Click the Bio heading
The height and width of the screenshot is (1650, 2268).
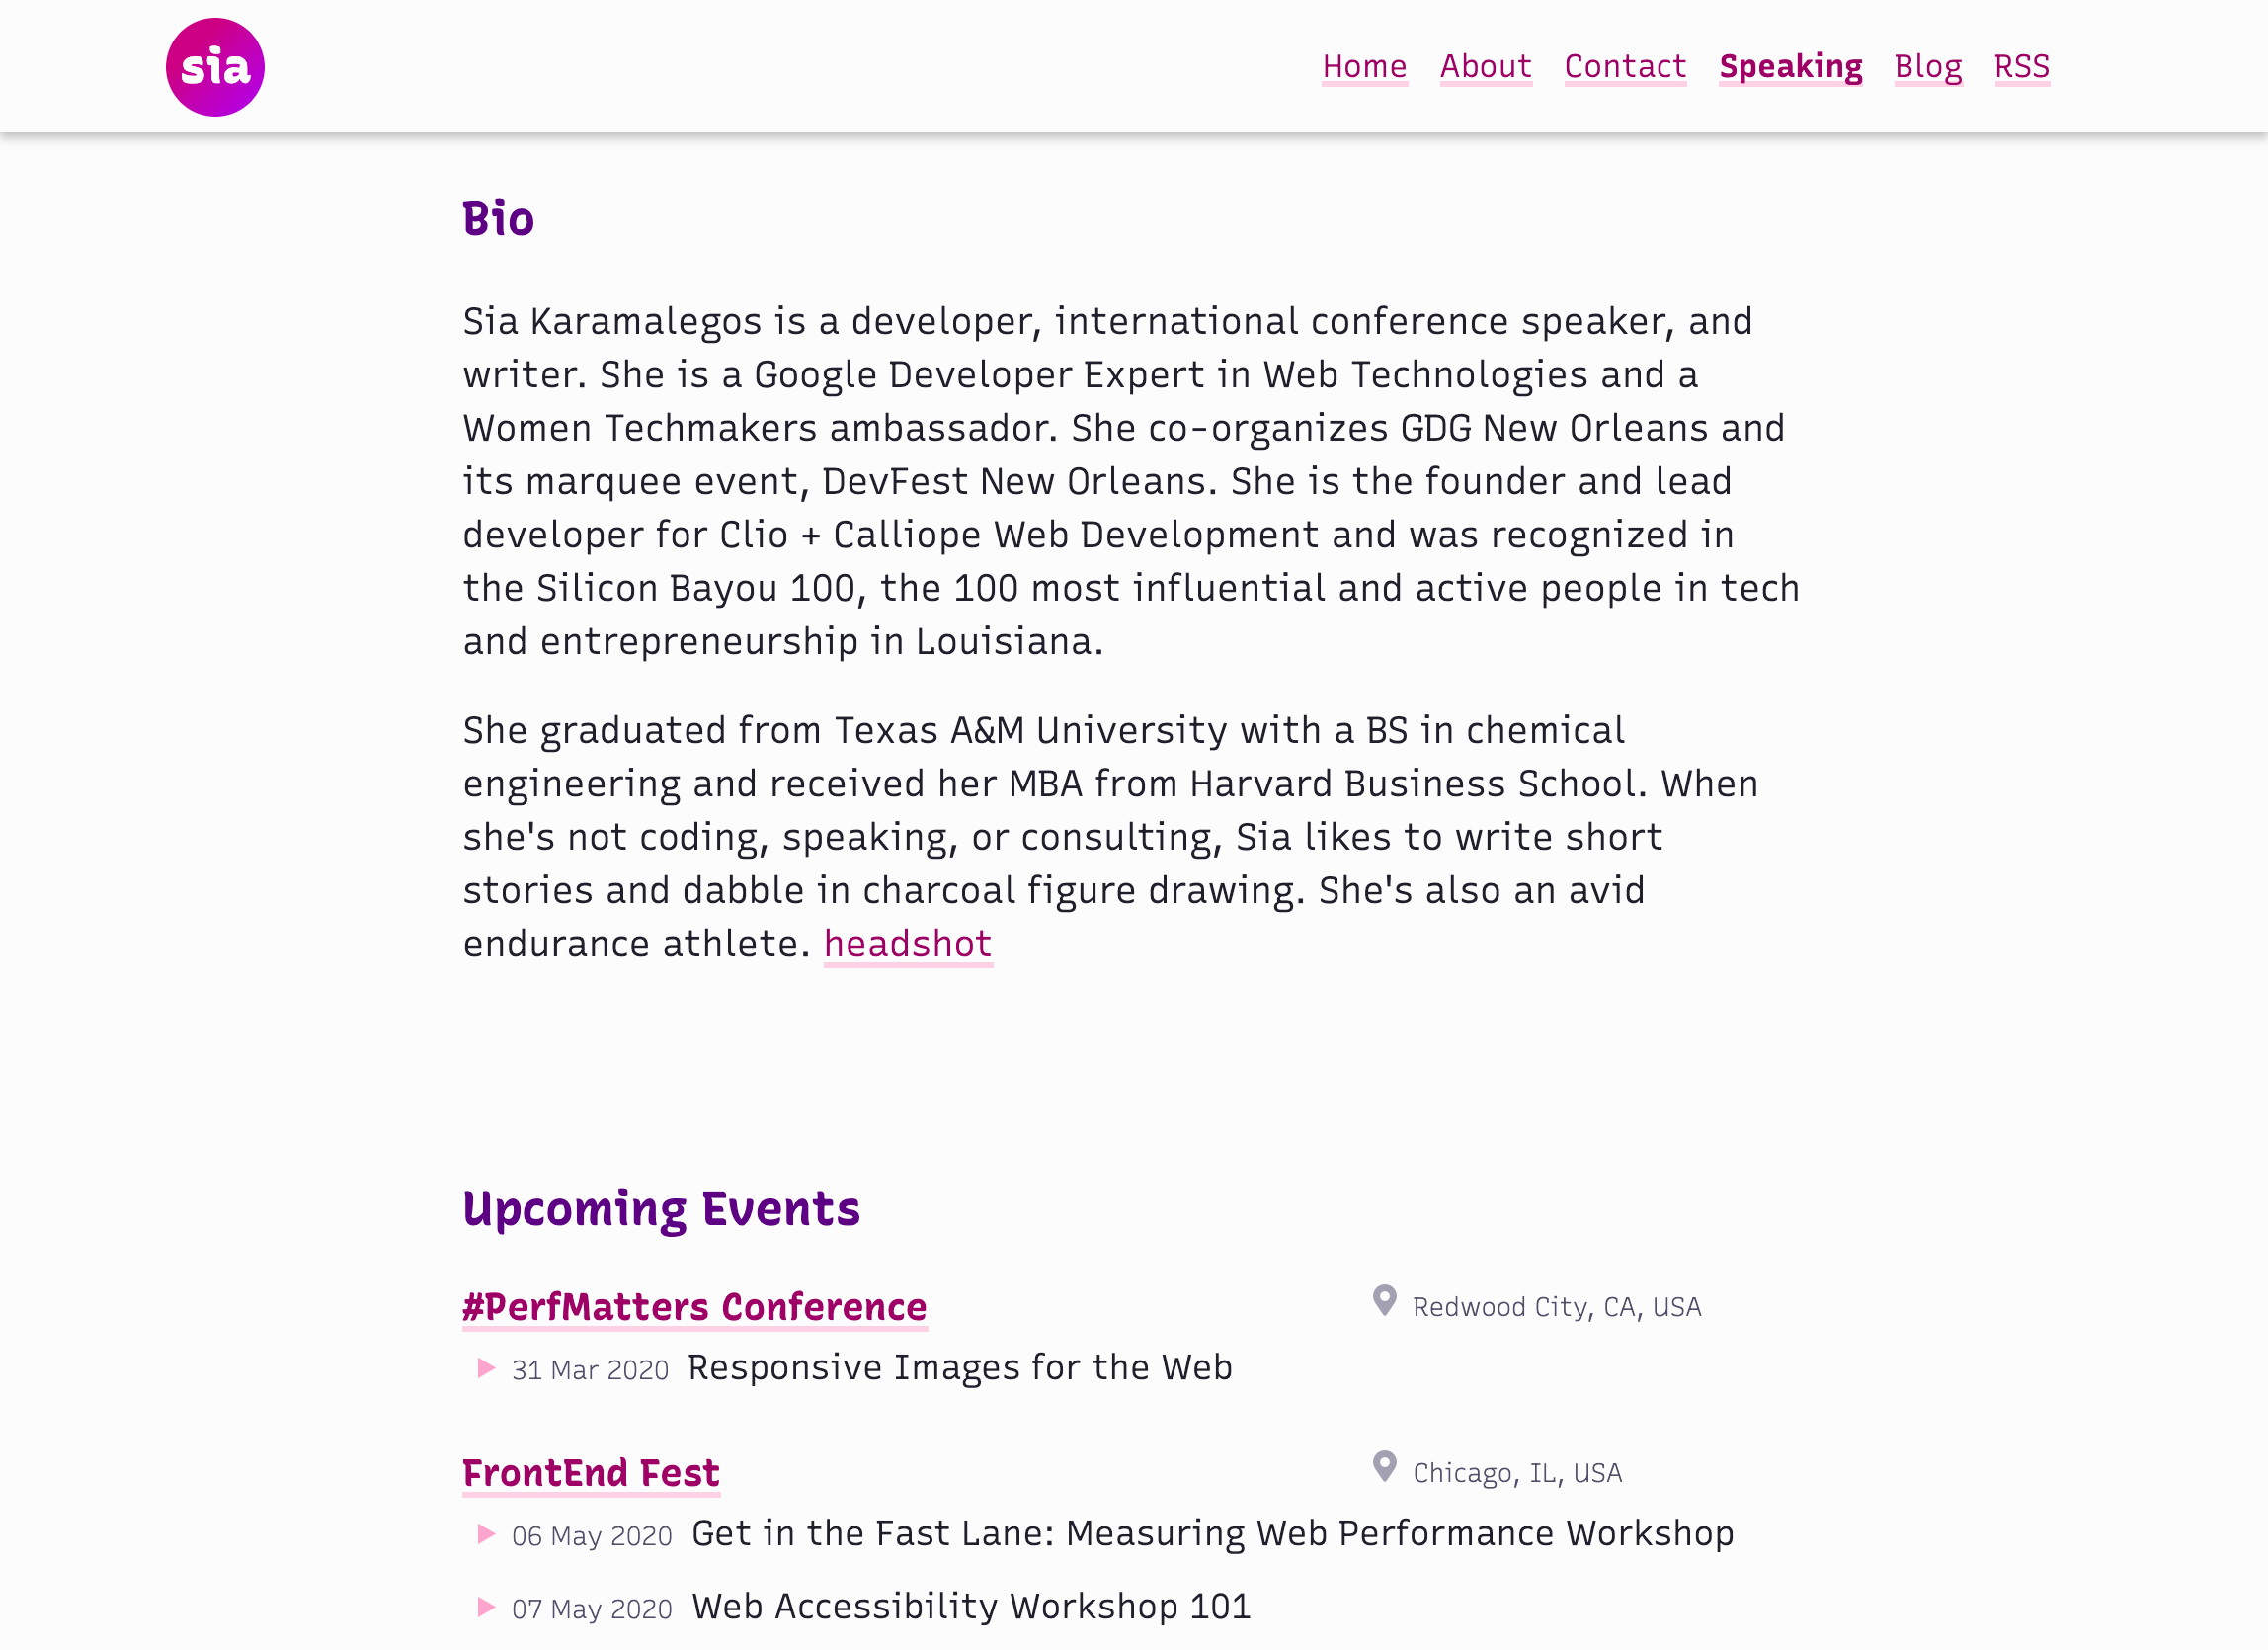(x=498, y=219)
